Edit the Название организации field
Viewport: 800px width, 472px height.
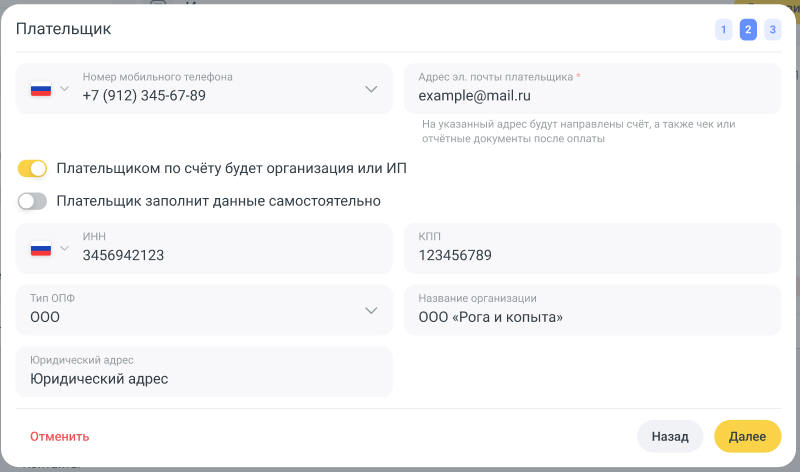(592, 317)
